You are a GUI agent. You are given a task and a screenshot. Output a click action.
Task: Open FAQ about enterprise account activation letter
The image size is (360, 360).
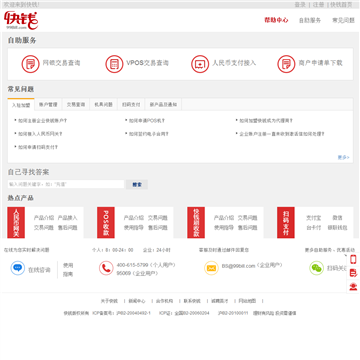282,134
